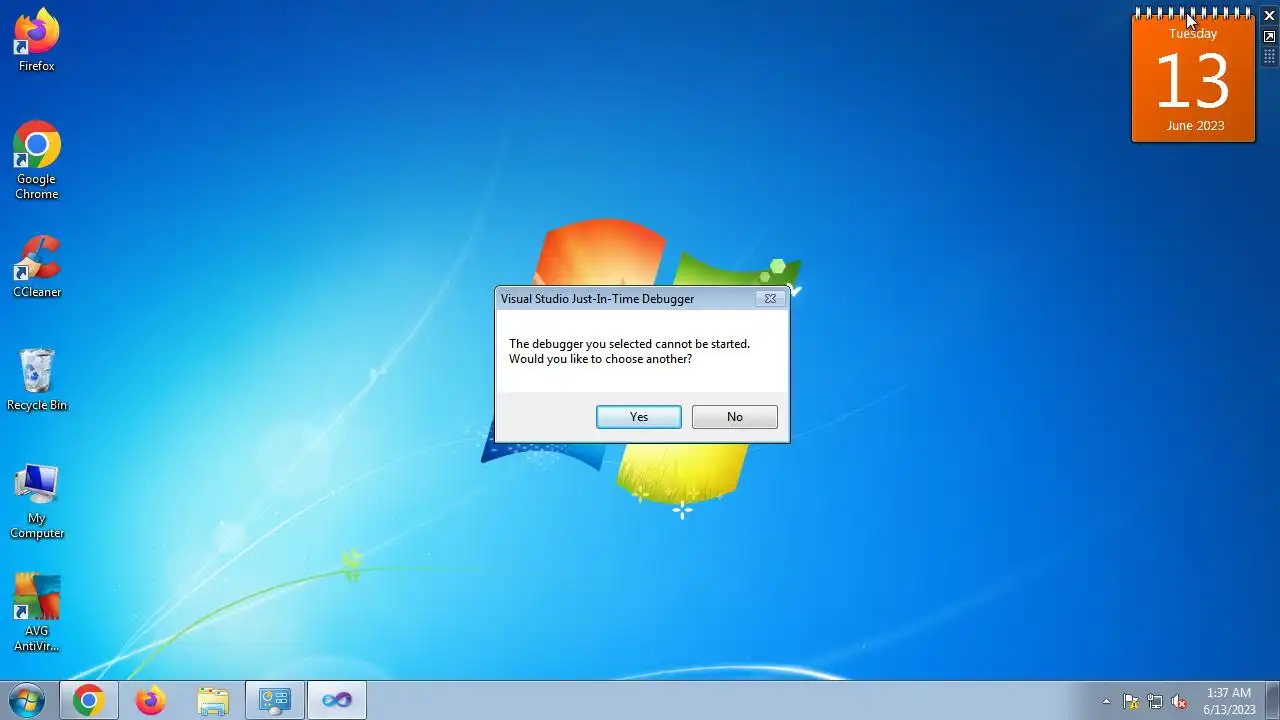1280x720 pixels.
Task: Select the My Computer desktop icon
Action: coord(37,501)
